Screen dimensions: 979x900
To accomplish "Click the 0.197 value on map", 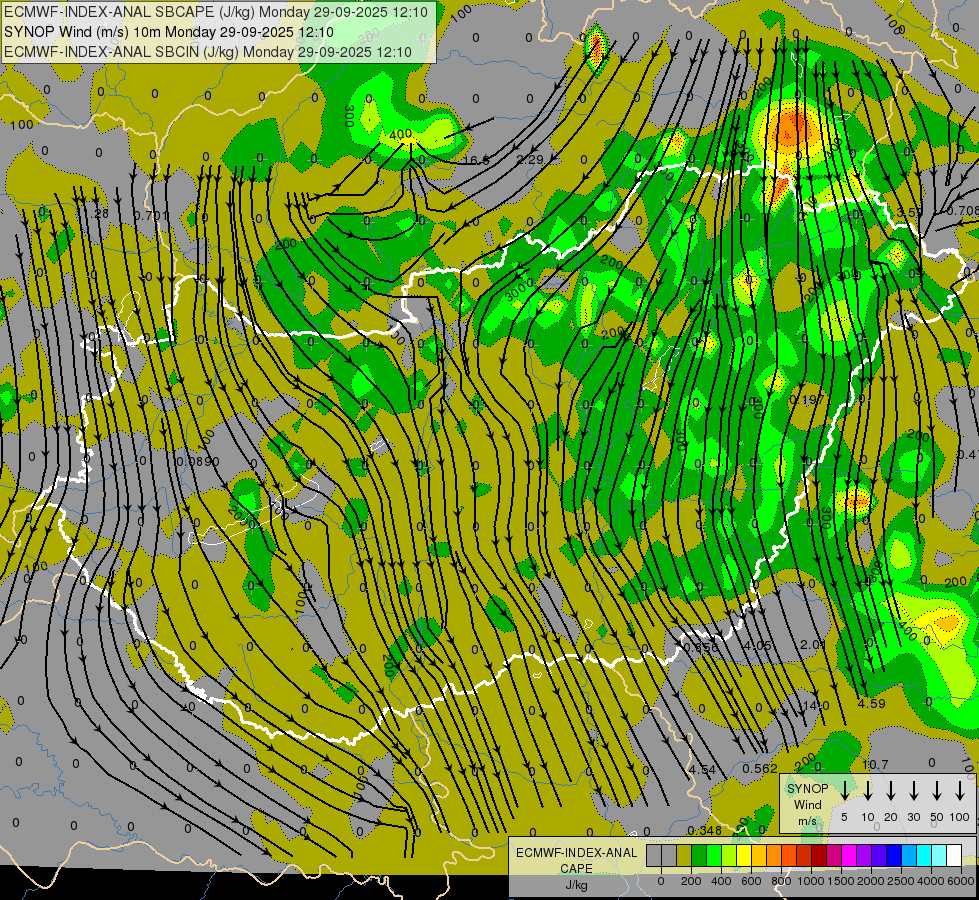I will (x=807, y=399).
